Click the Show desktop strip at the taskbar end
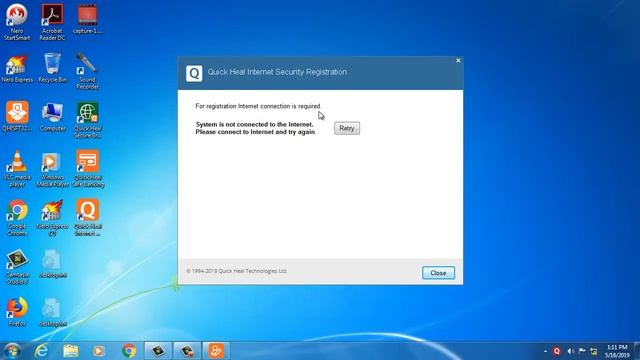 (x=637, y=351)
